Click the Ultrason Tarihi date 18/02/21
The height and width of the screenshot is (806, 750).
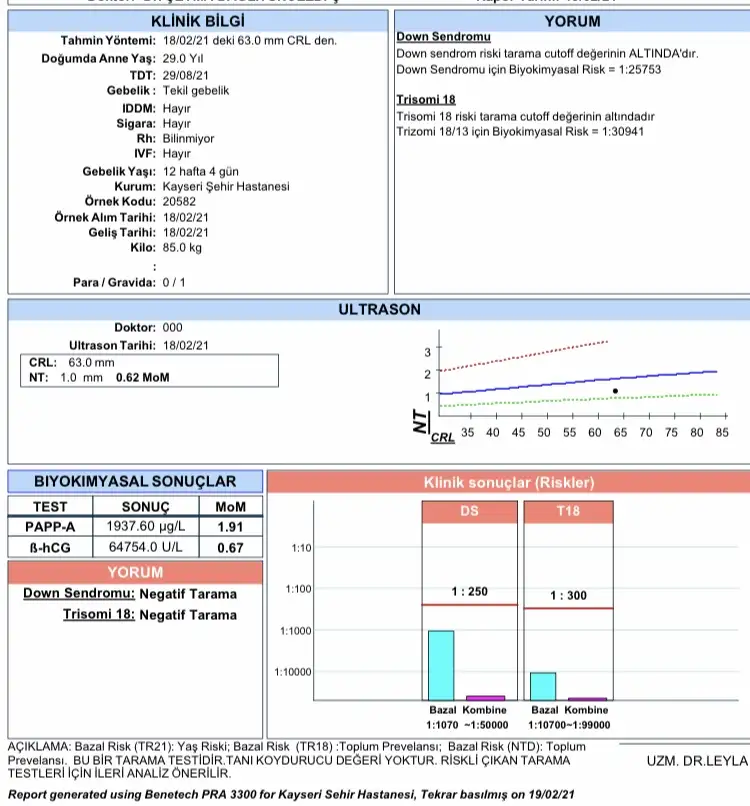point(186,345)
